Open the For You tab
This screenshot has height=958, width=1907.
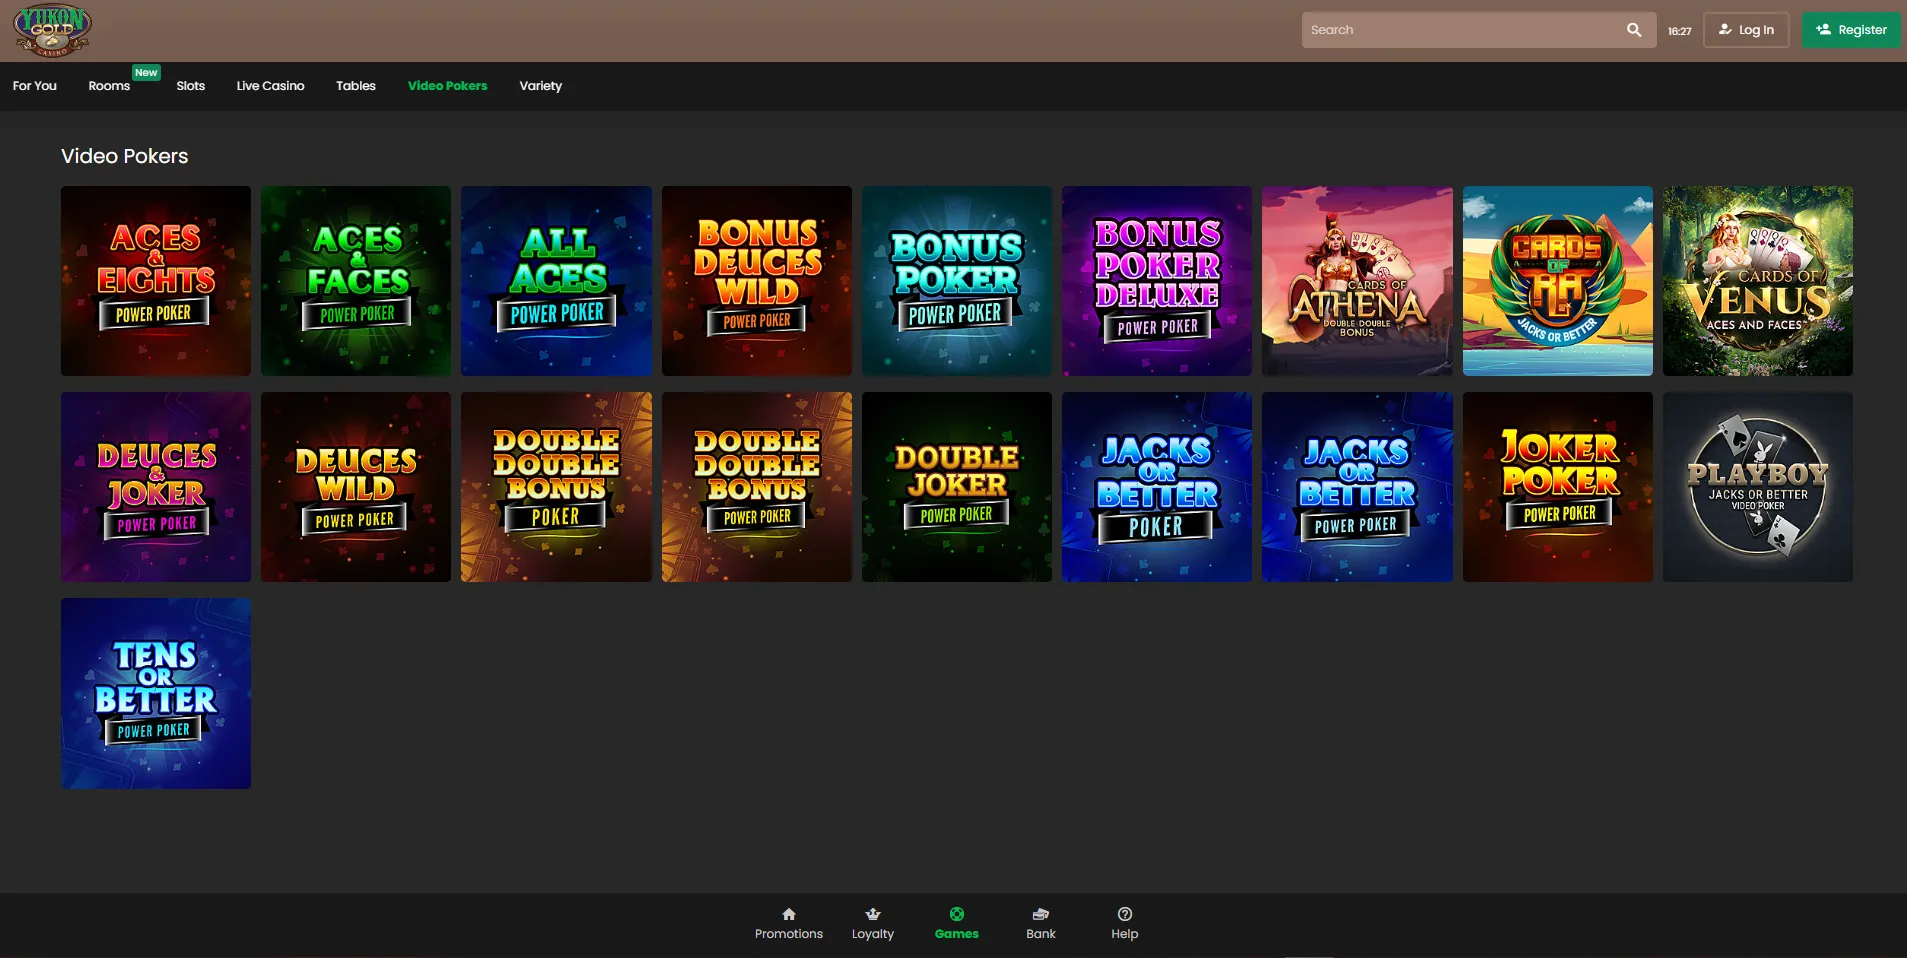click(35, 86)
